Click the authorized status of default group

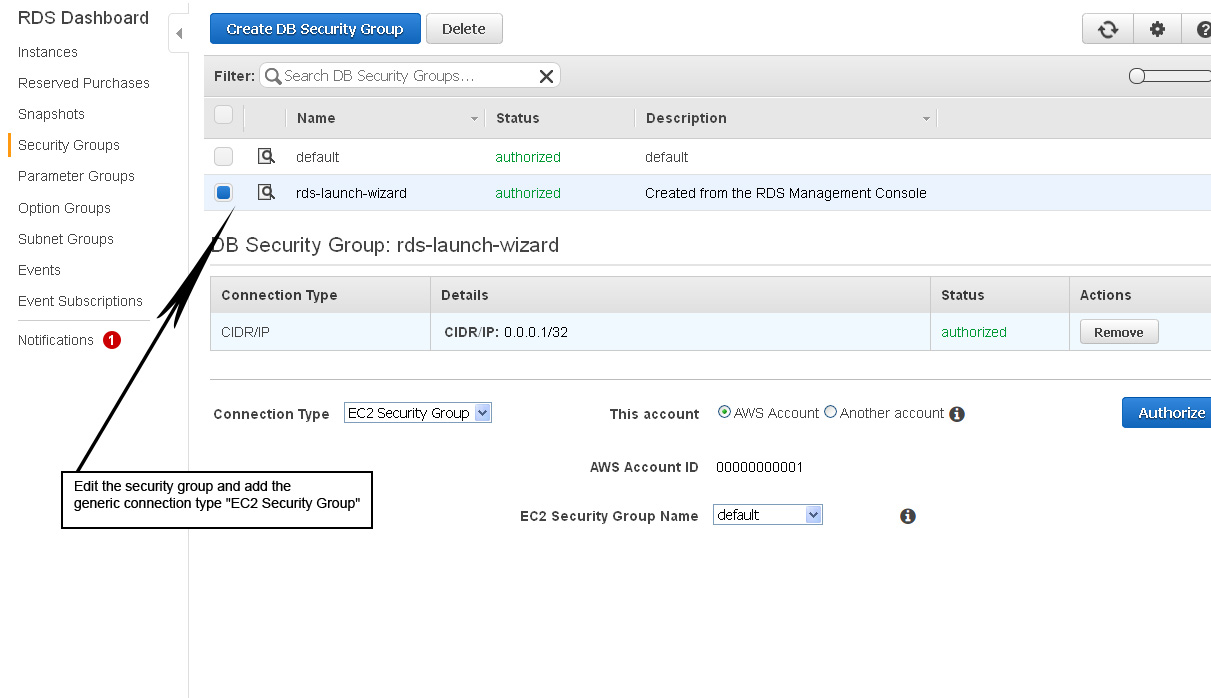click(x=528, y=157)
